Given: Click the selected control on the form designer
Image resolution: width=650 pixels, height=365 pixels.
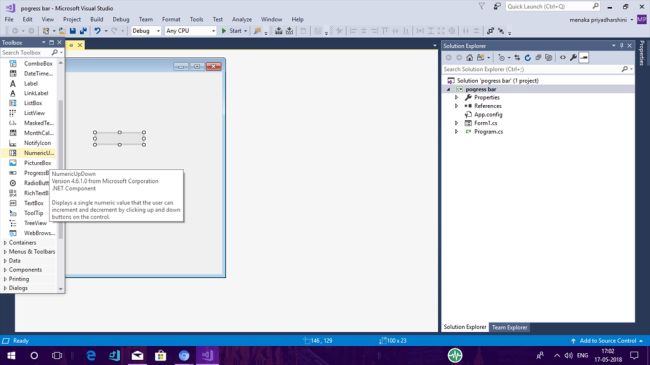Looking at the screenshot, I should click(119, 139).
